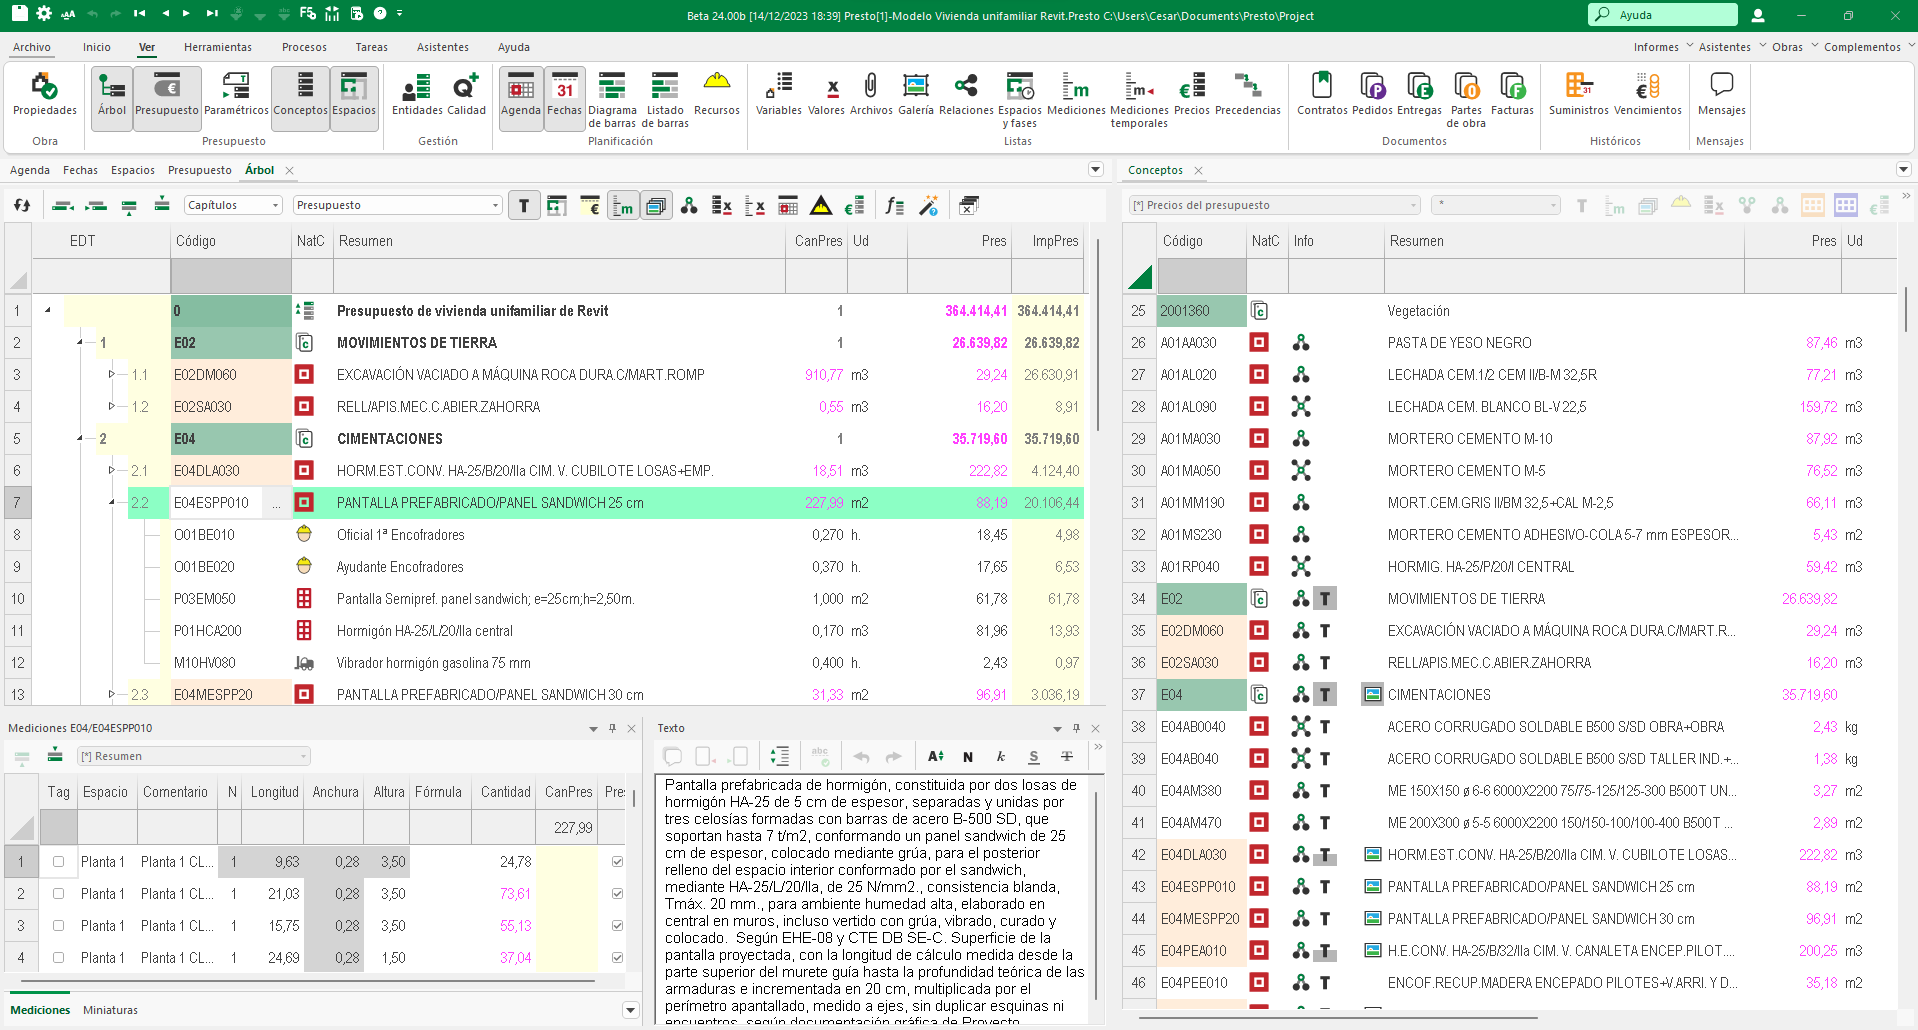Open the Precios del presupuesto dropdown

(1275, 205)
